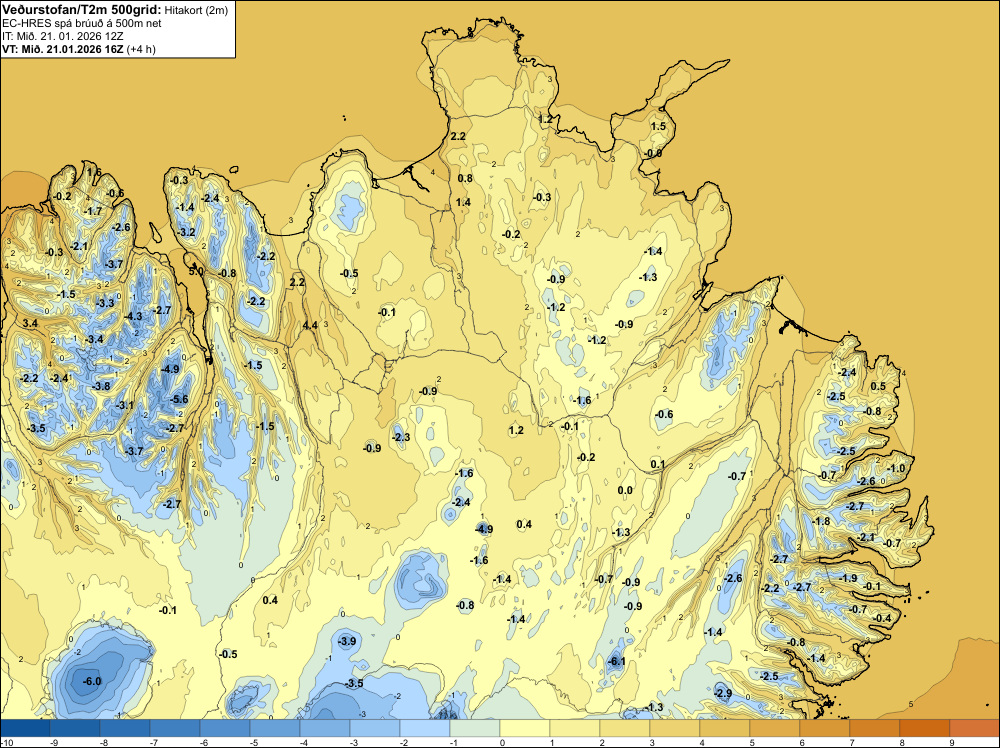Select the pale green legend swatch between -1 and 0
The height and width of the screenshot is (748, 1000).
[x=474, y=728]
